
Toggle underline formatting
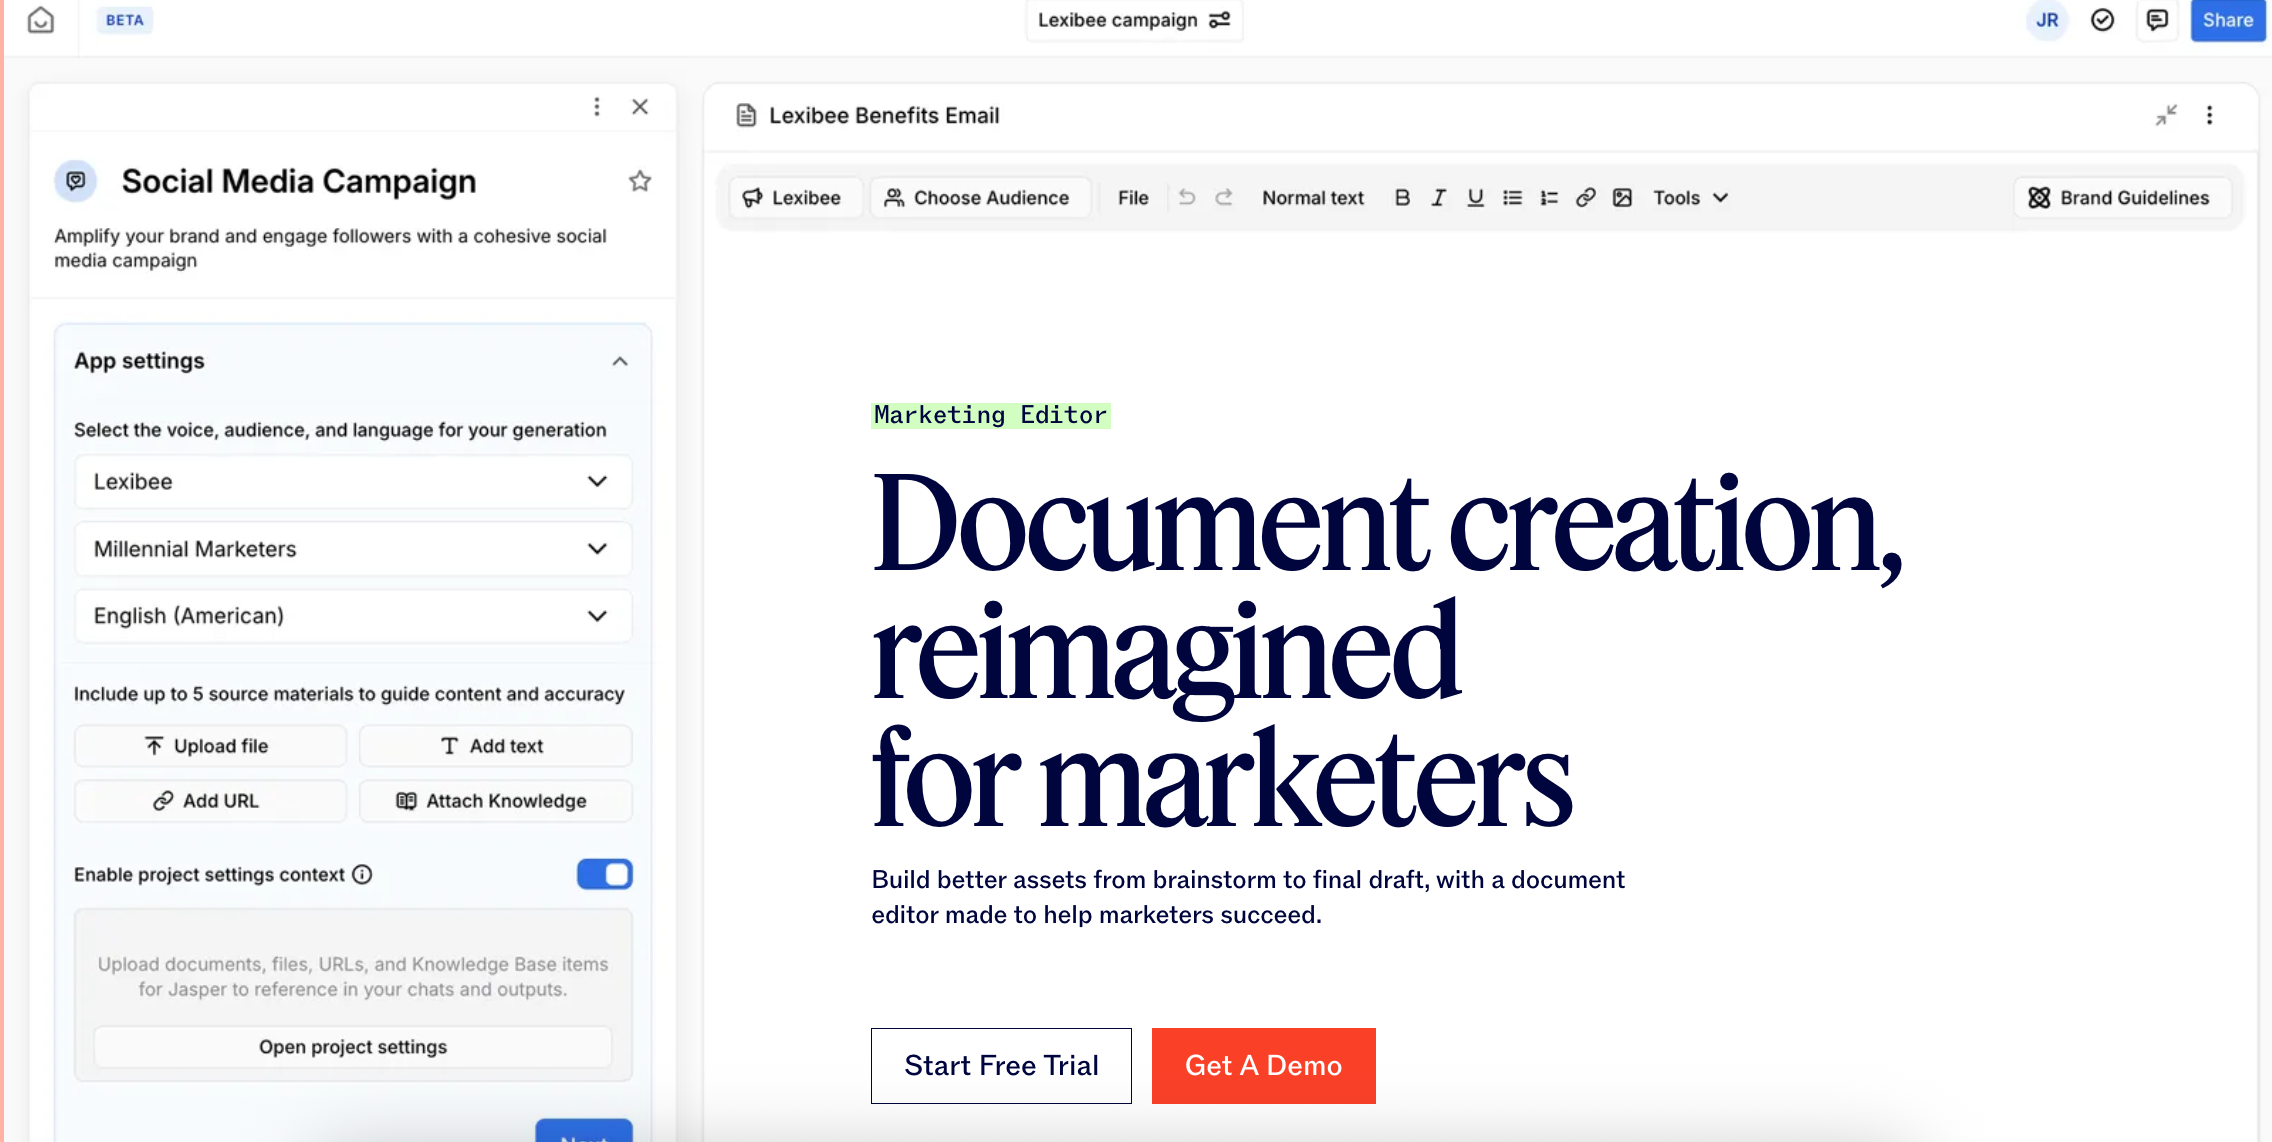[1475, 198]
